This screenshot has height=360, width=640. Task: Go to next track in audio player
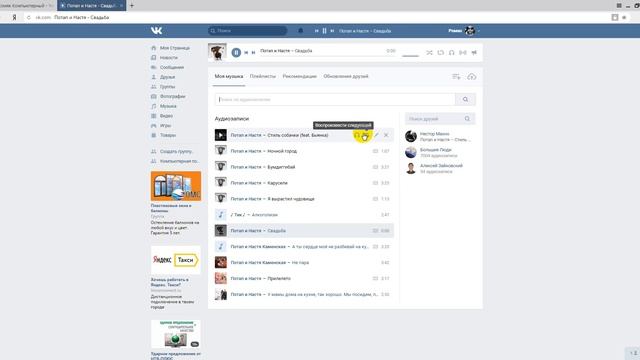[253, 52]
